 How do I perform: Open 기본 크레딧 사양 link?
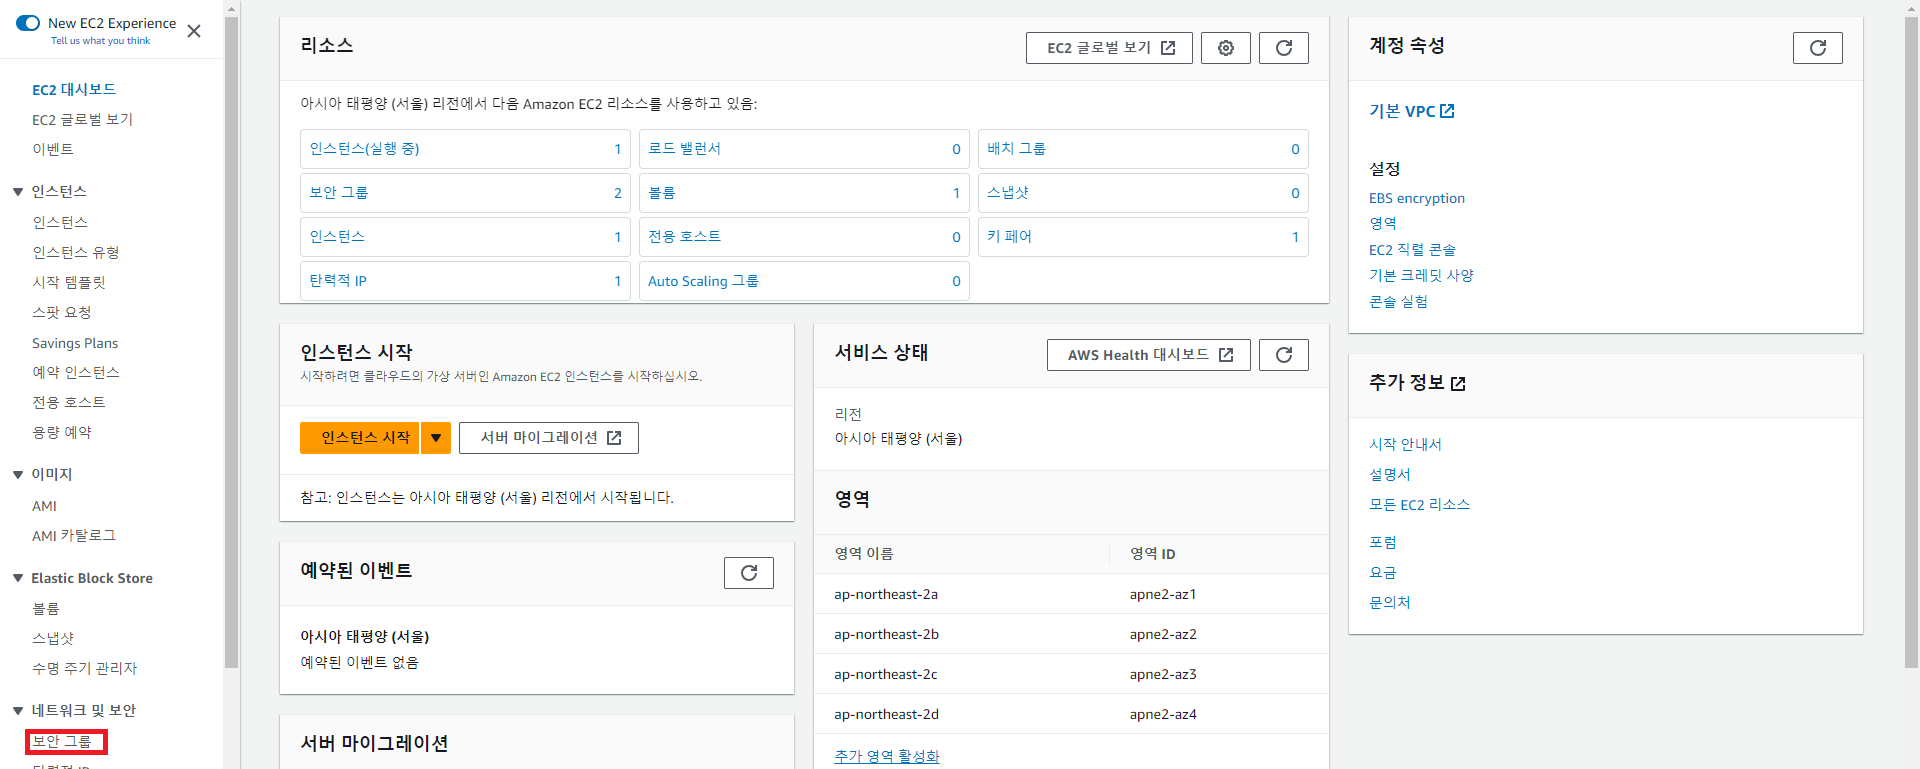point(1421,275)
